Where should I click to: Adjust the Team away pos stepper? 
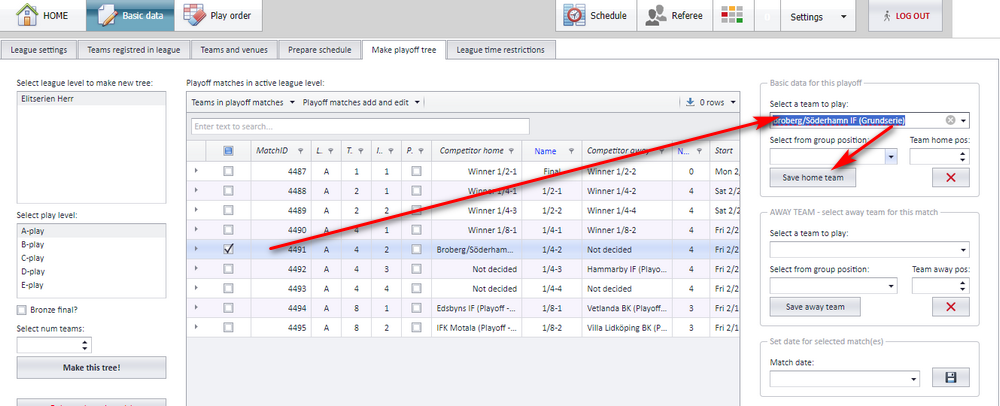click(964, 286)
